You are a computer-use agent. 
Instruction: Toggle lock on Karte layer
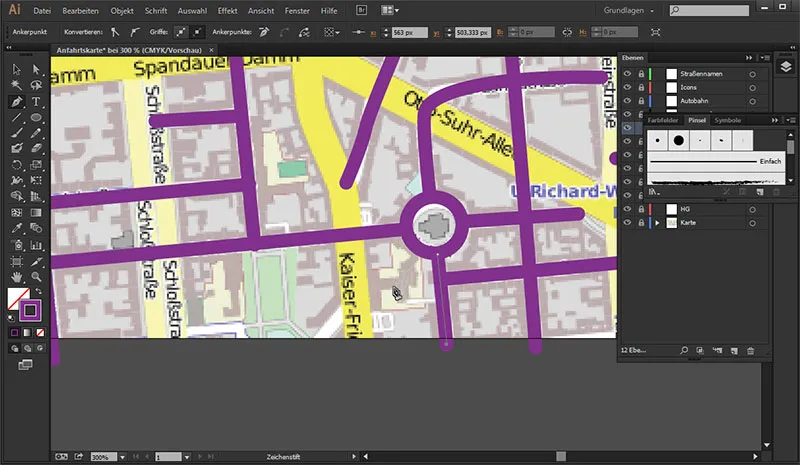(x=641, y=223)
